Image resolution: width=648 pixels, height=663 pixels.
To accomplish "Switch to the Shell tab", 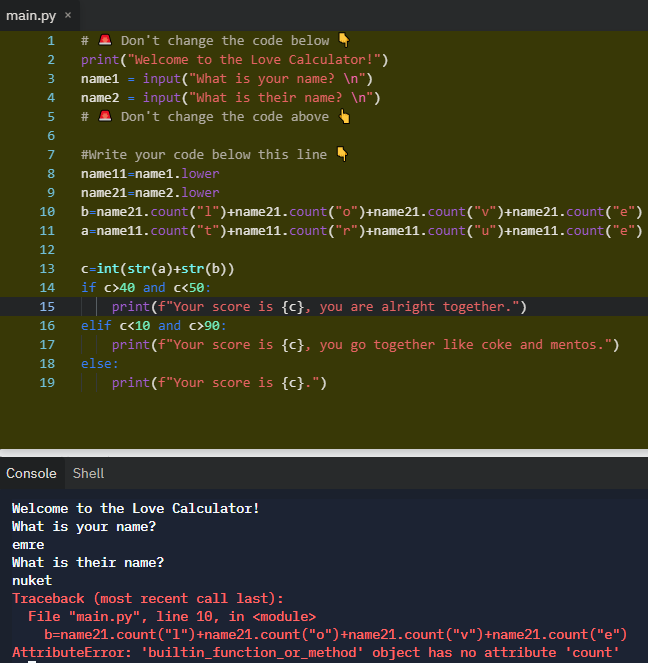I will (88, 473).
